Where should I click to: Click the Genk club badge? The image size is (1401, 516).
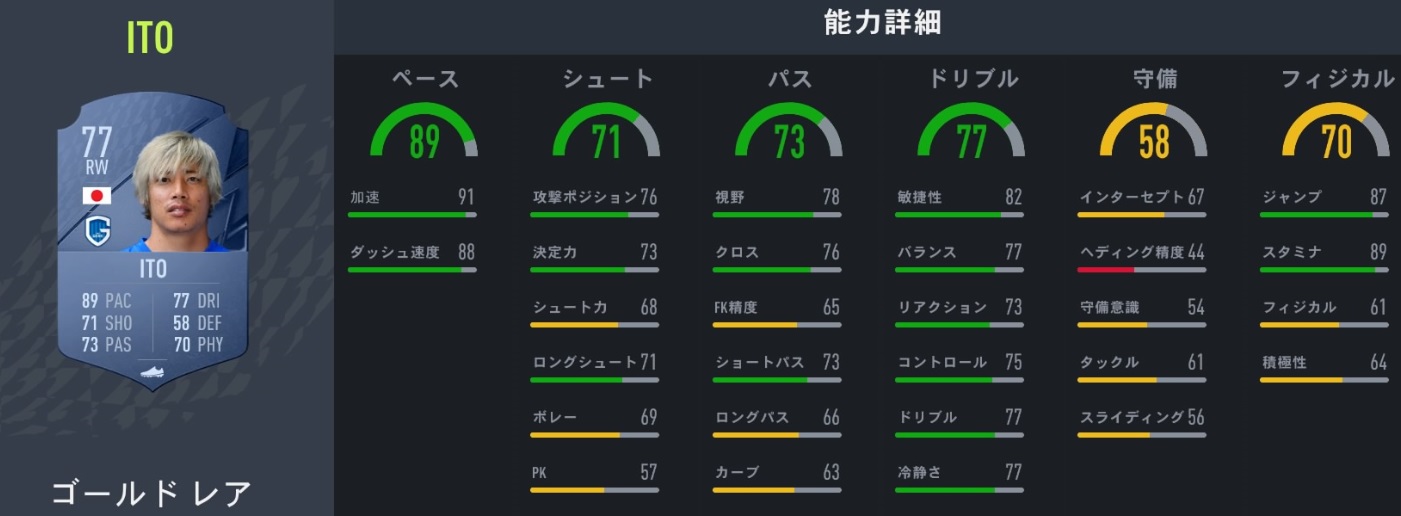coord(97,231)
